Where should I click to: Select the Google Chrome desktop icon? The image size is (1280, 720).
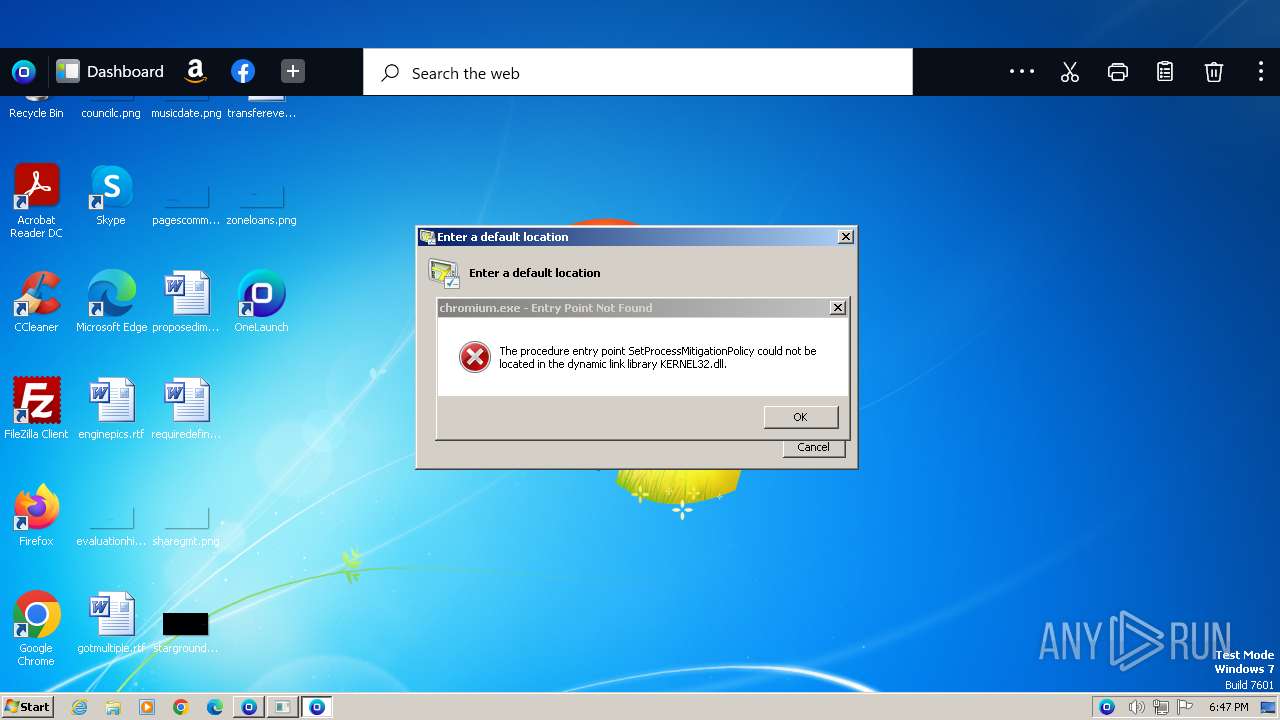click(x=36, y=629)
